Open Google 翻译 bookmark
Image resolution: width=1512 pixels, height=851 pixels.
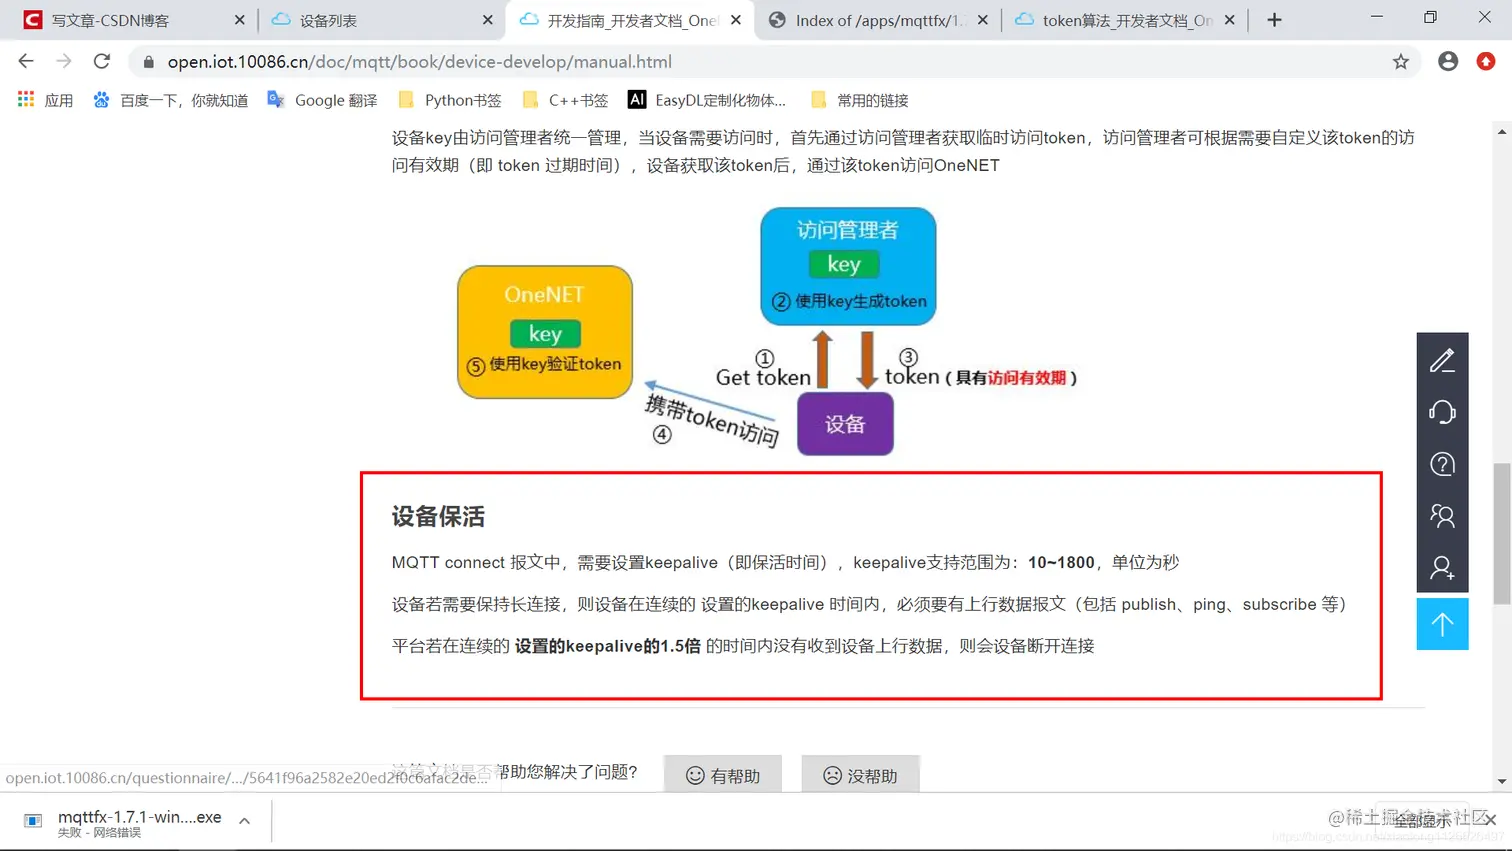coord(322,100)
